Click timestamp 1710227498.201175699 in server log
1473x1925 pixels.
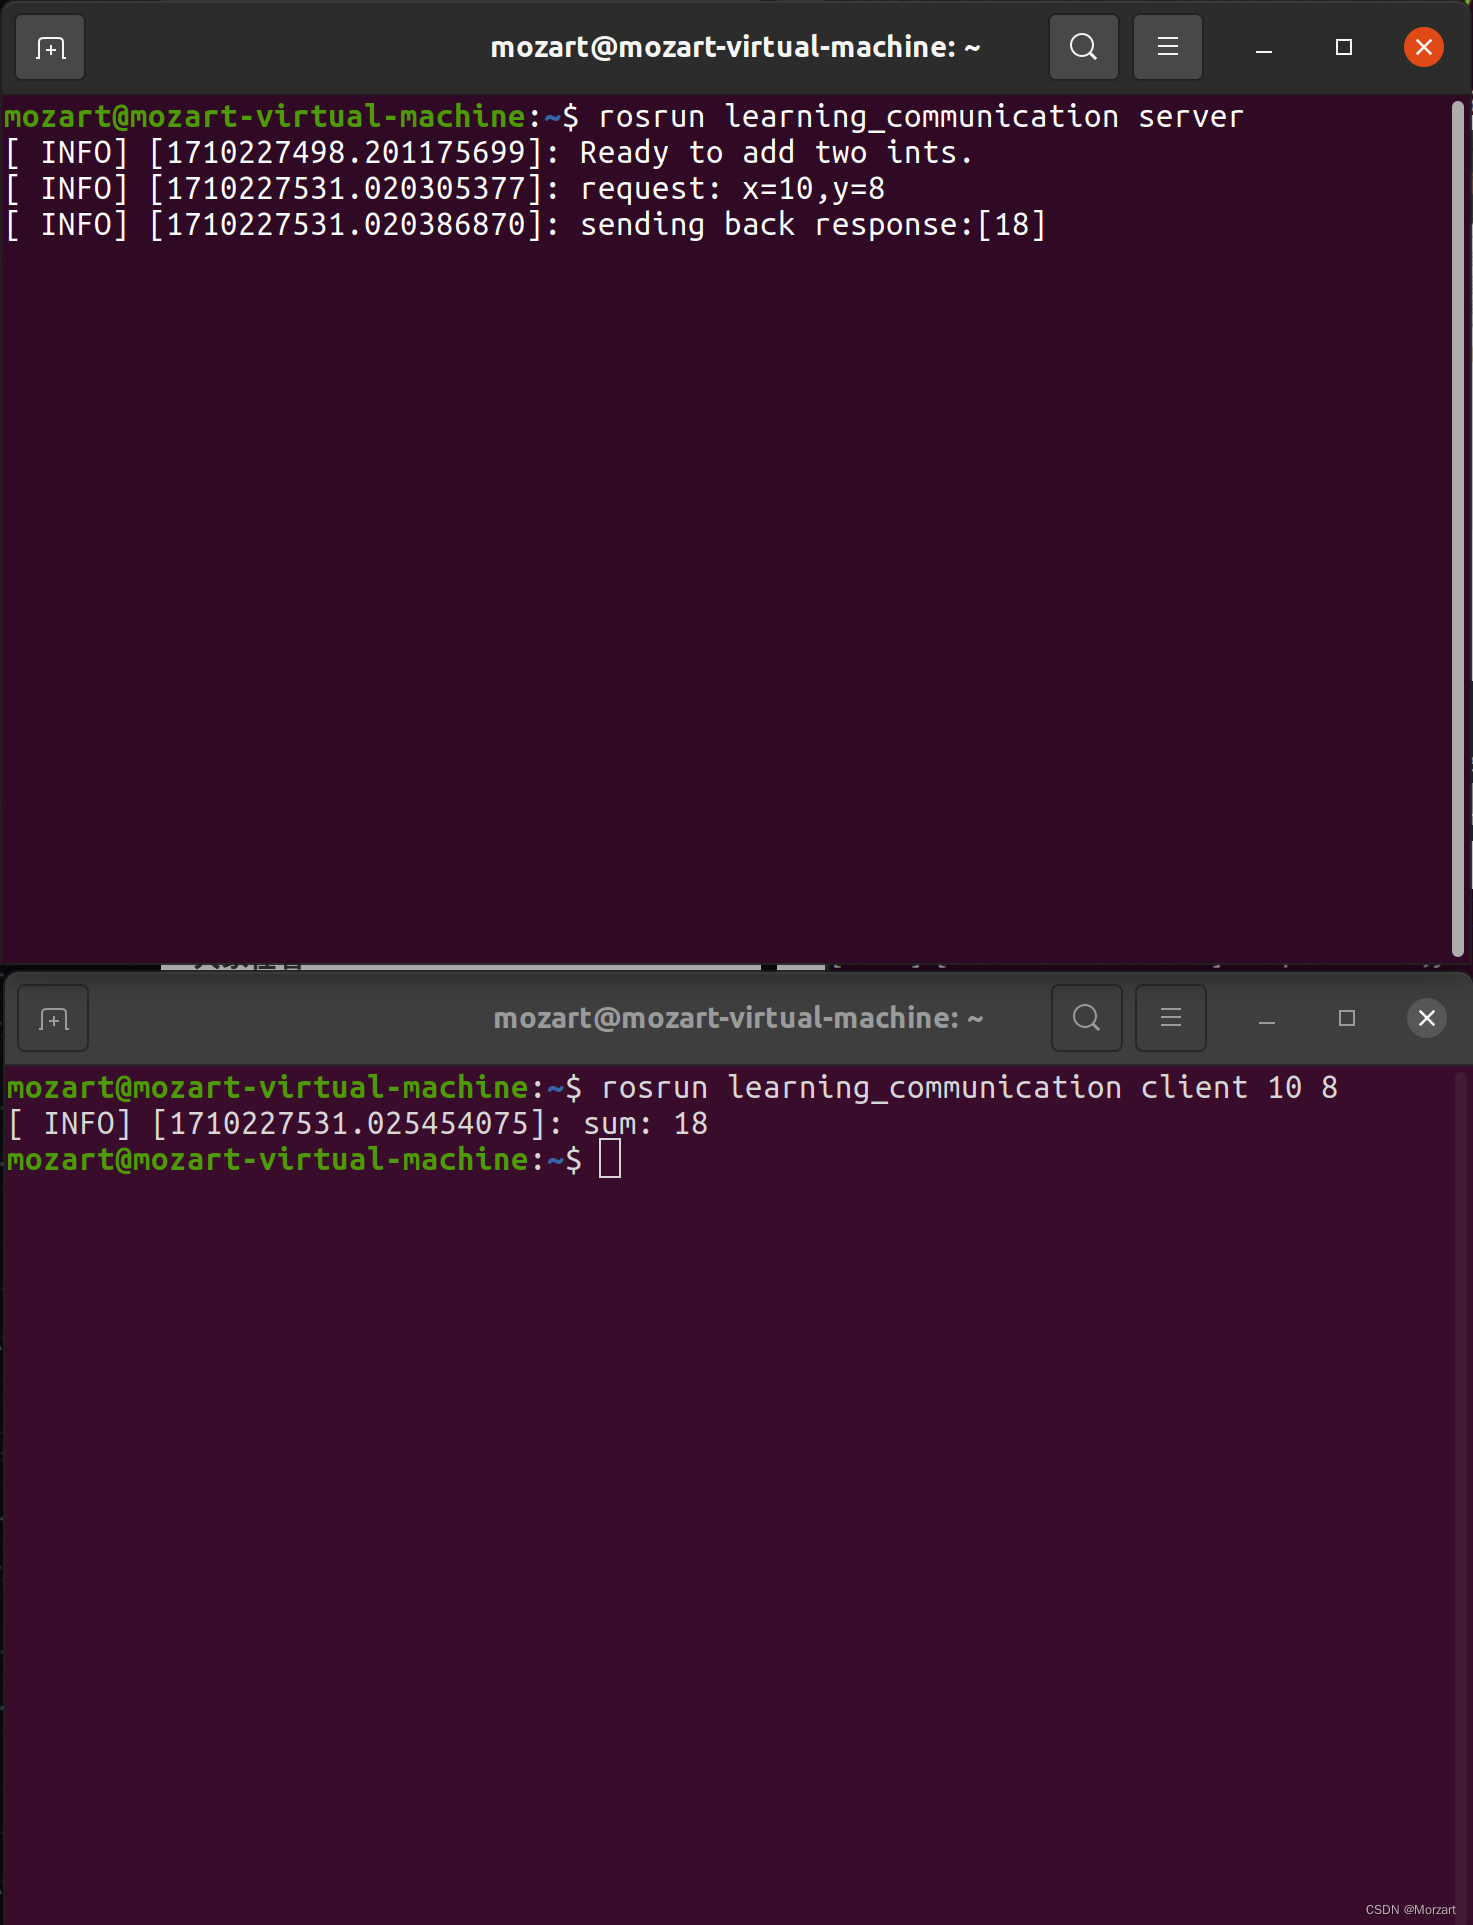[x=346, y=153]
